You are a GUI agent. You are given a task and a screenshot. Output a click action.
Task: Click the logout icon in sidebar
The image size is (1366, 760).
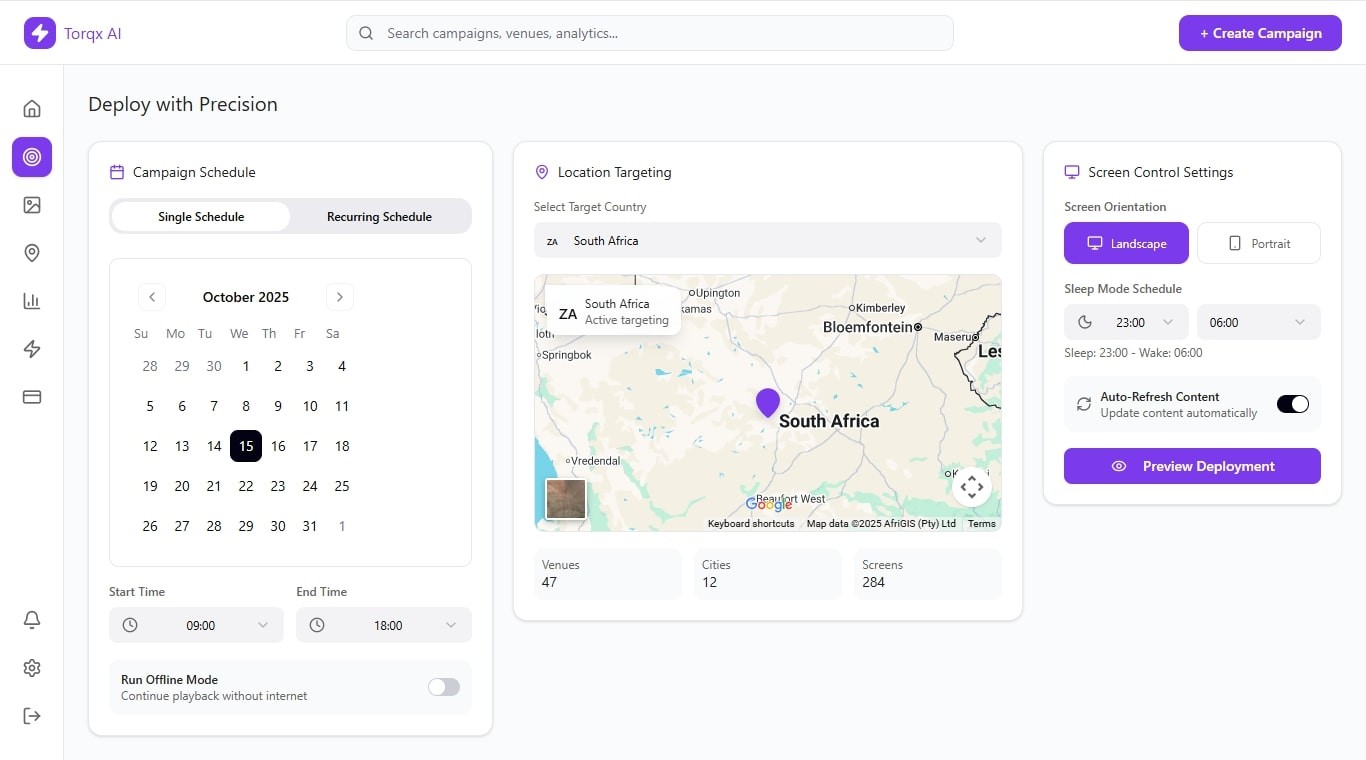(x=32, y=716)
